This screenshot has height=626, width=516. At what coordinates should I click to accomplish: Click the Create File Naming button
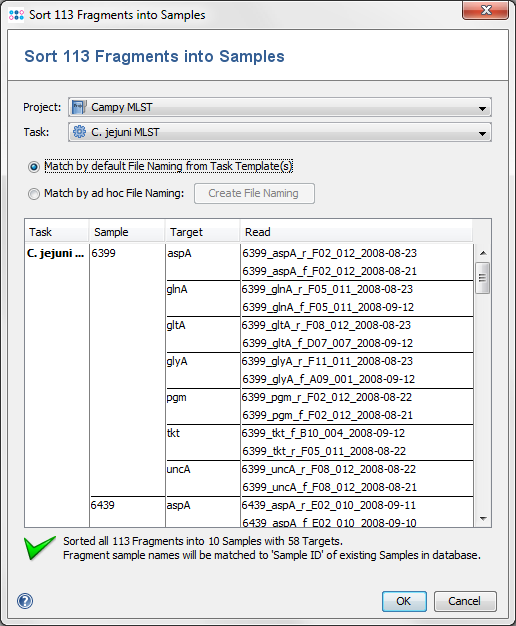(x=254, y=194)
